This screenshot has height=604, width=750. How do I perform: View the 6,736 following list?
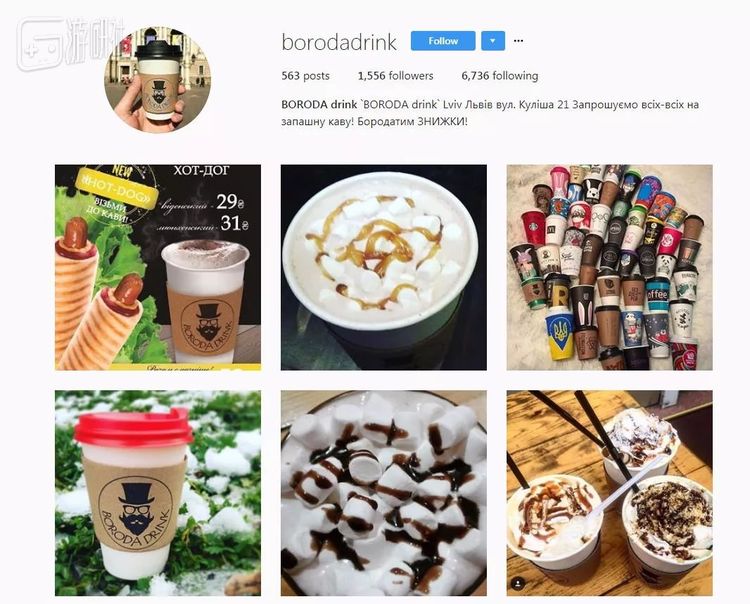point(500,76)
